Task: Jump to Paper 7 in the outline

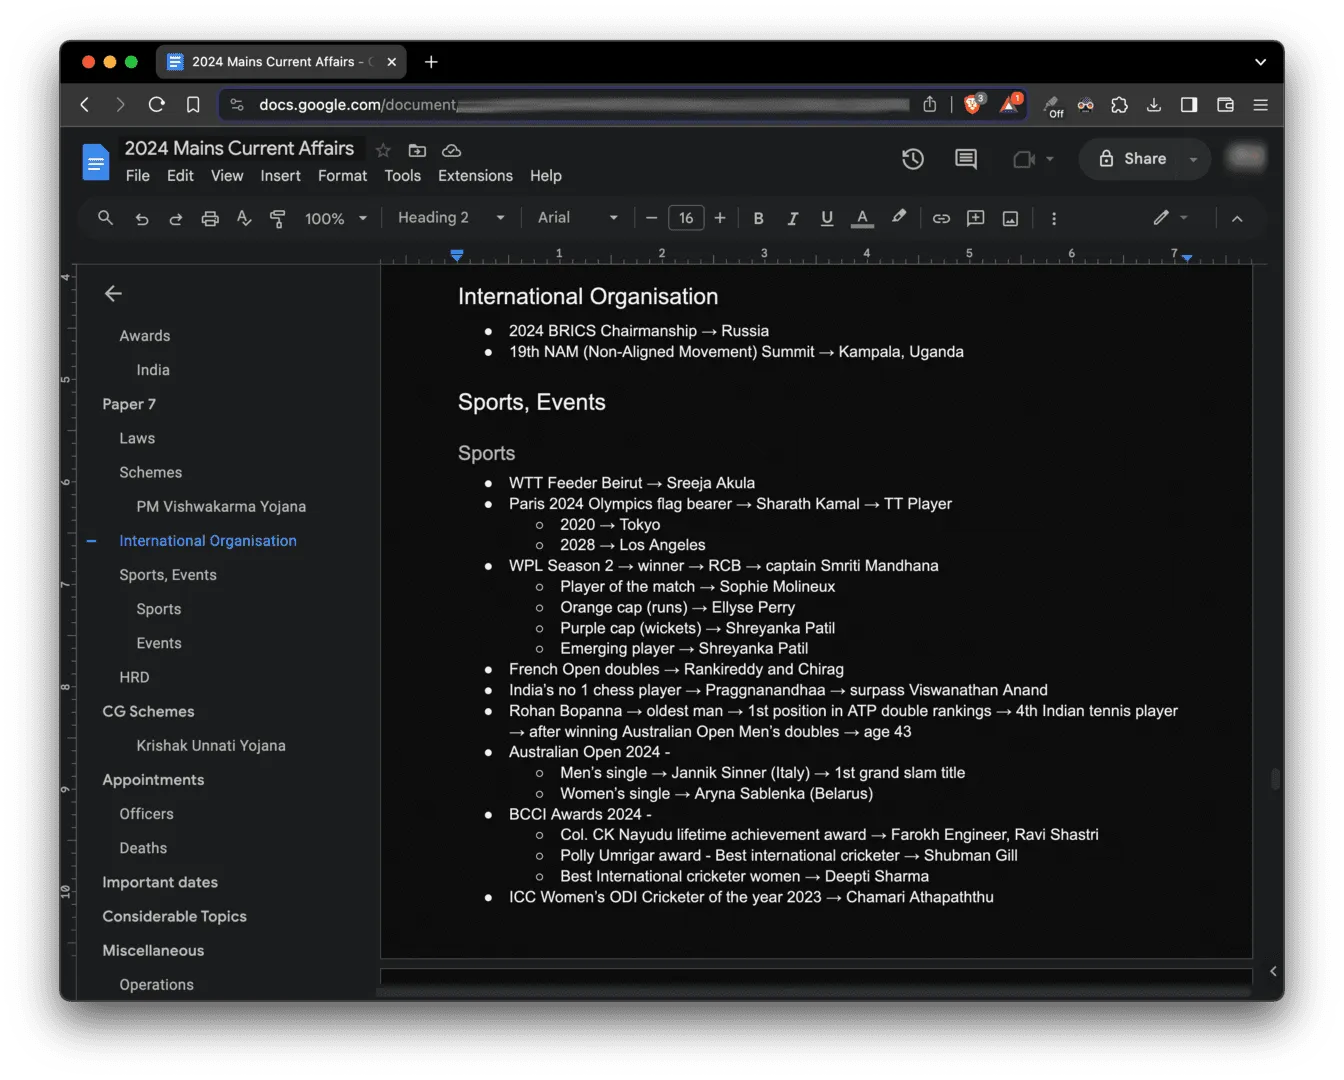Action: (129, 404)
